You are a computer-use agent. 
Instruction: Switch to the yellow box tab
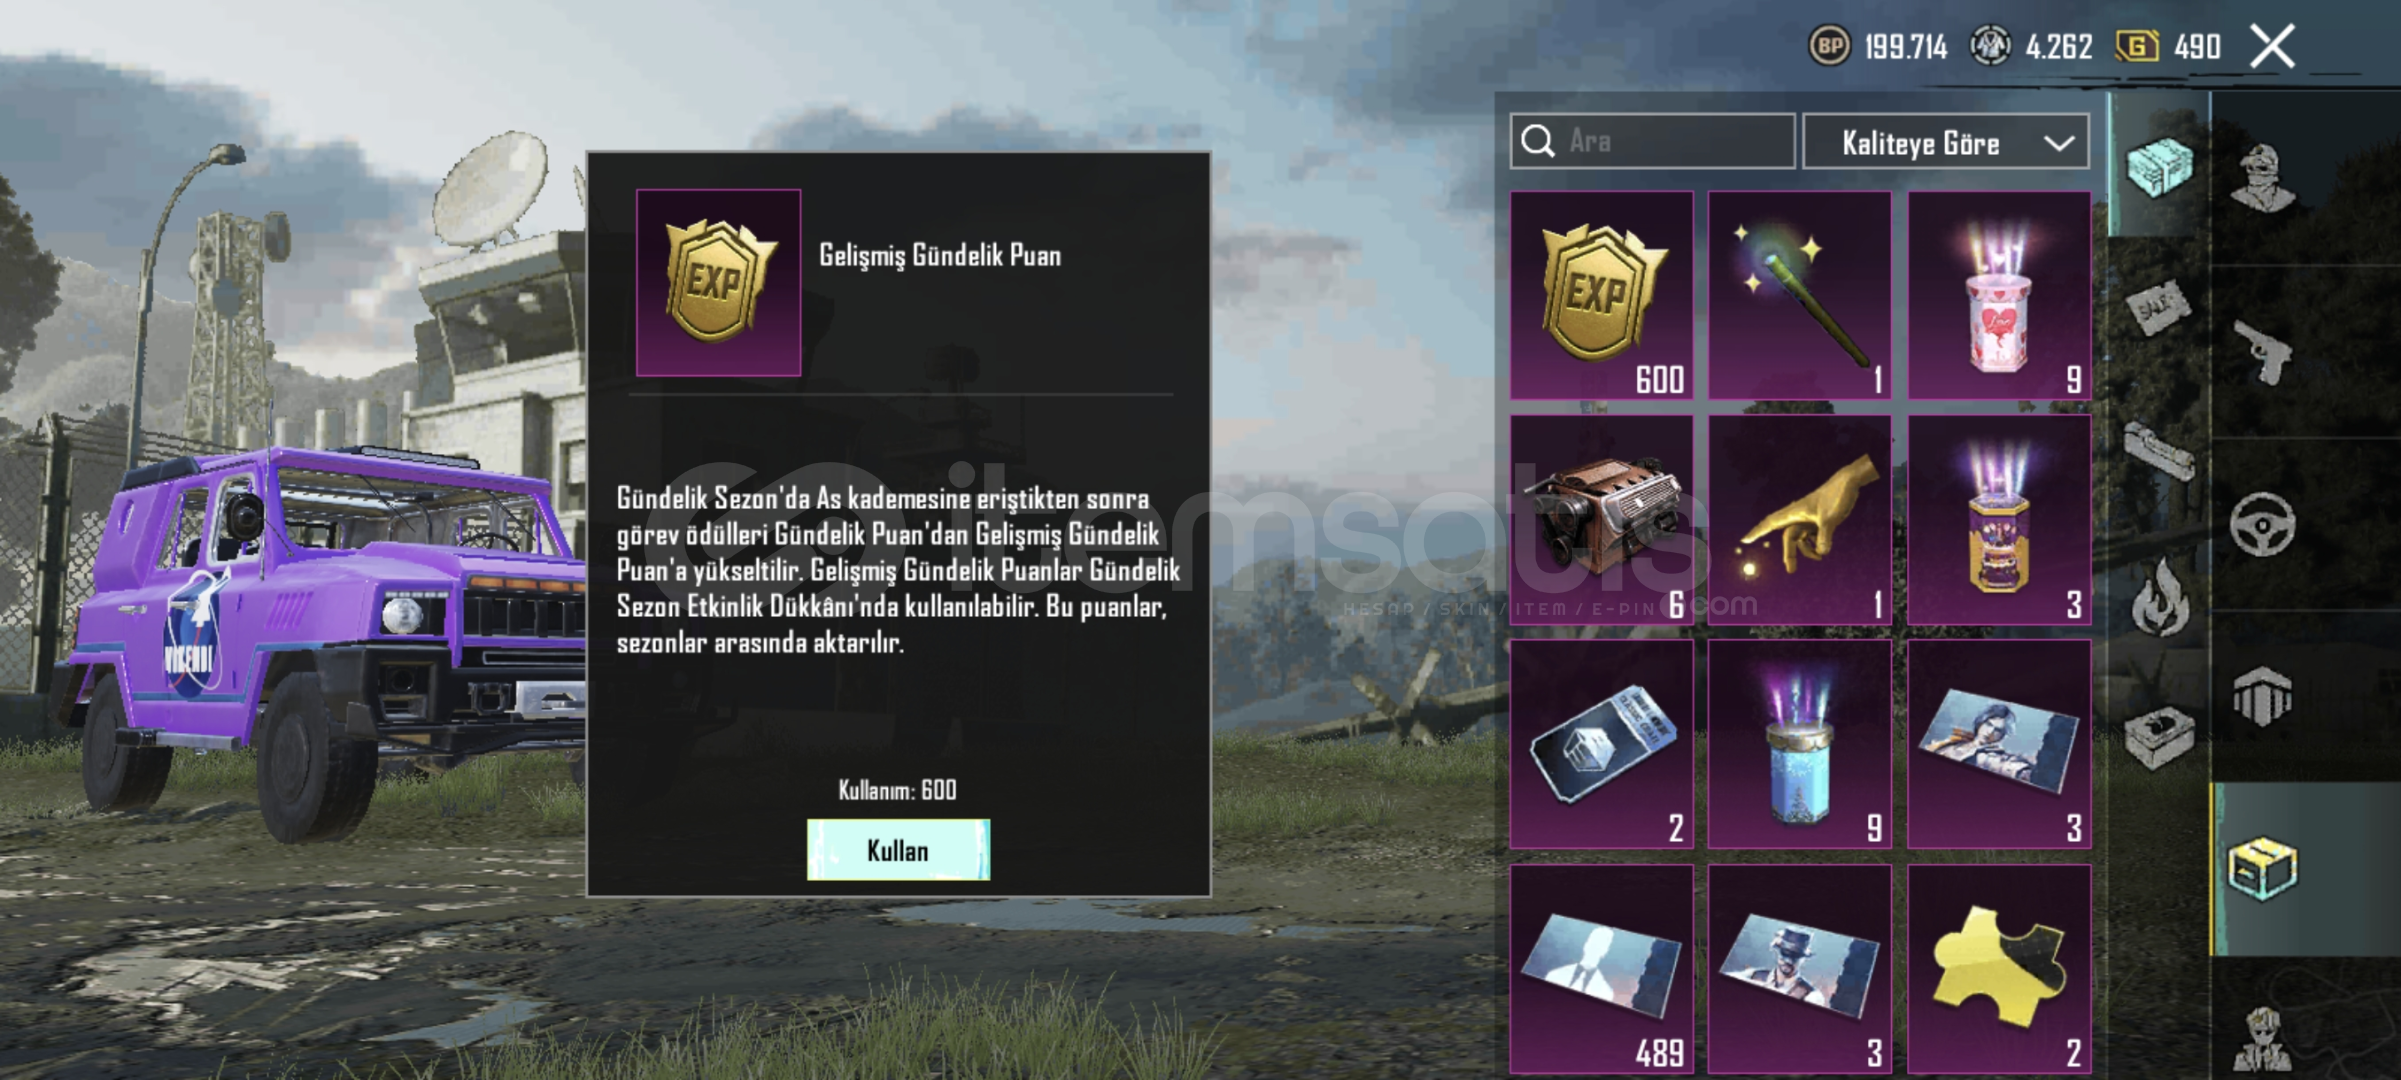coord(2262,868)
